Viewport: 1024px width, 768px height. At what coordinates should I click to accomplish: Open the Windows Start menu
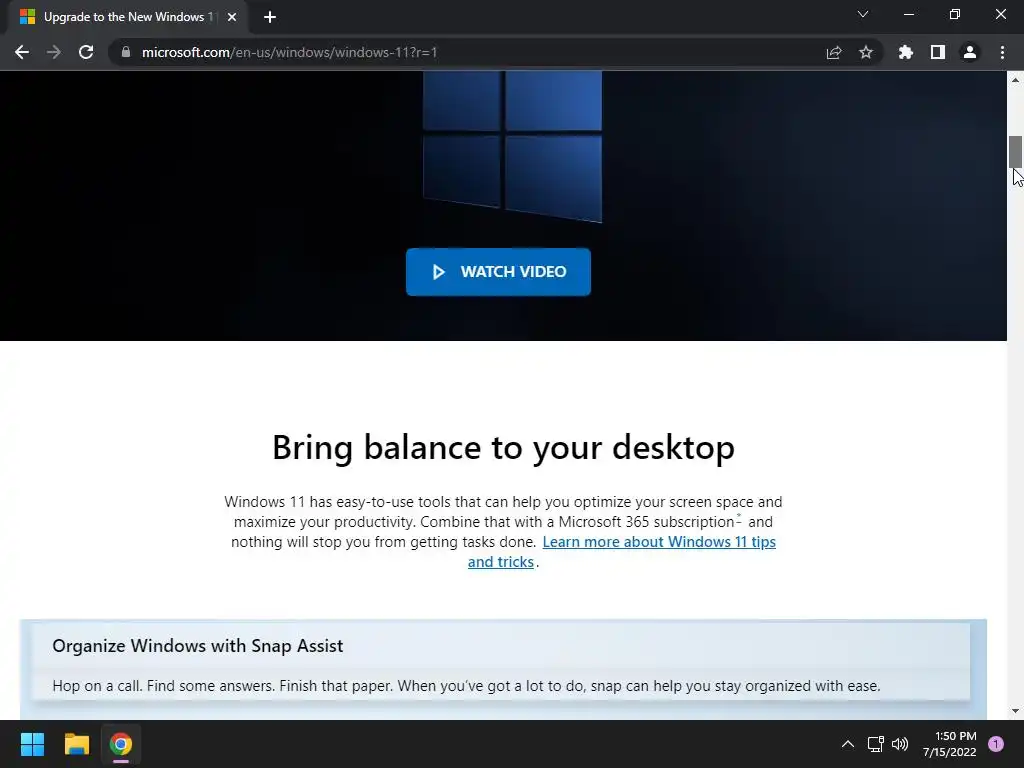32,744
